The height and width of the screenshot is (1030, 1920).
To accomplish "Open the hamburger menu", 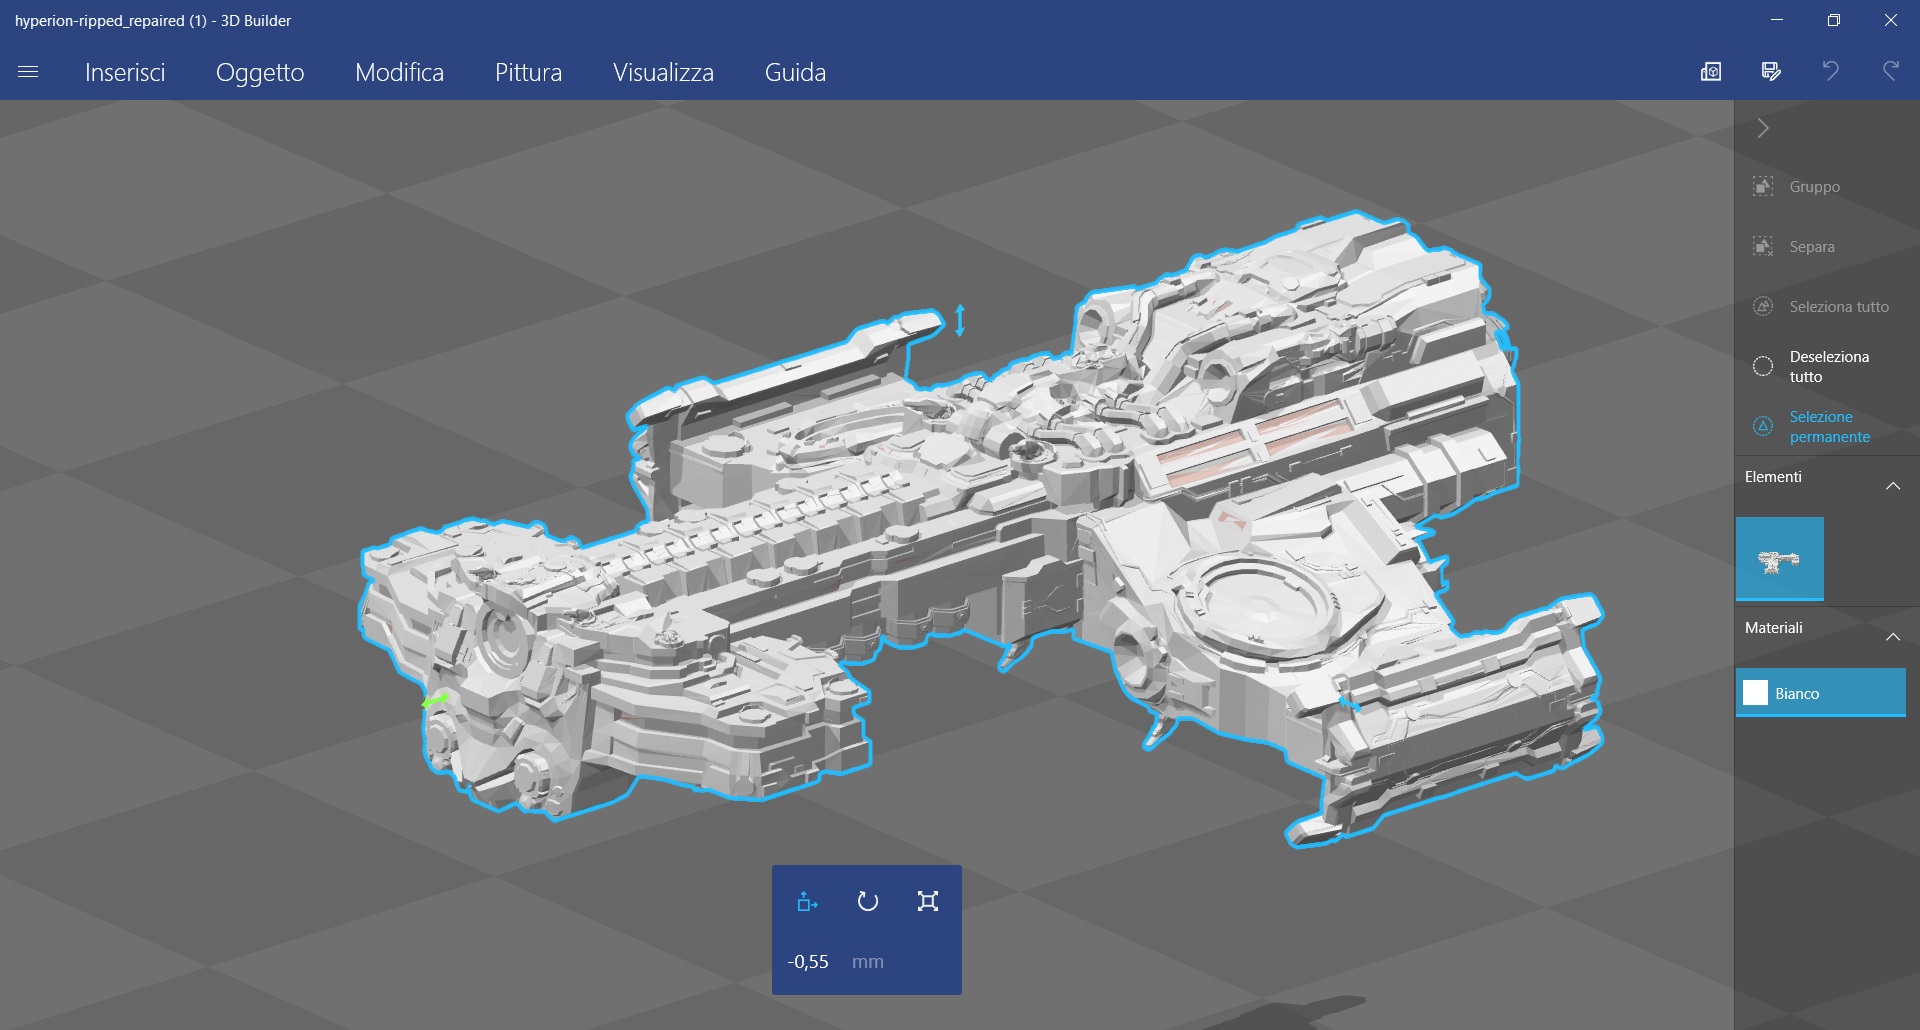I will [x=28, y=72].
